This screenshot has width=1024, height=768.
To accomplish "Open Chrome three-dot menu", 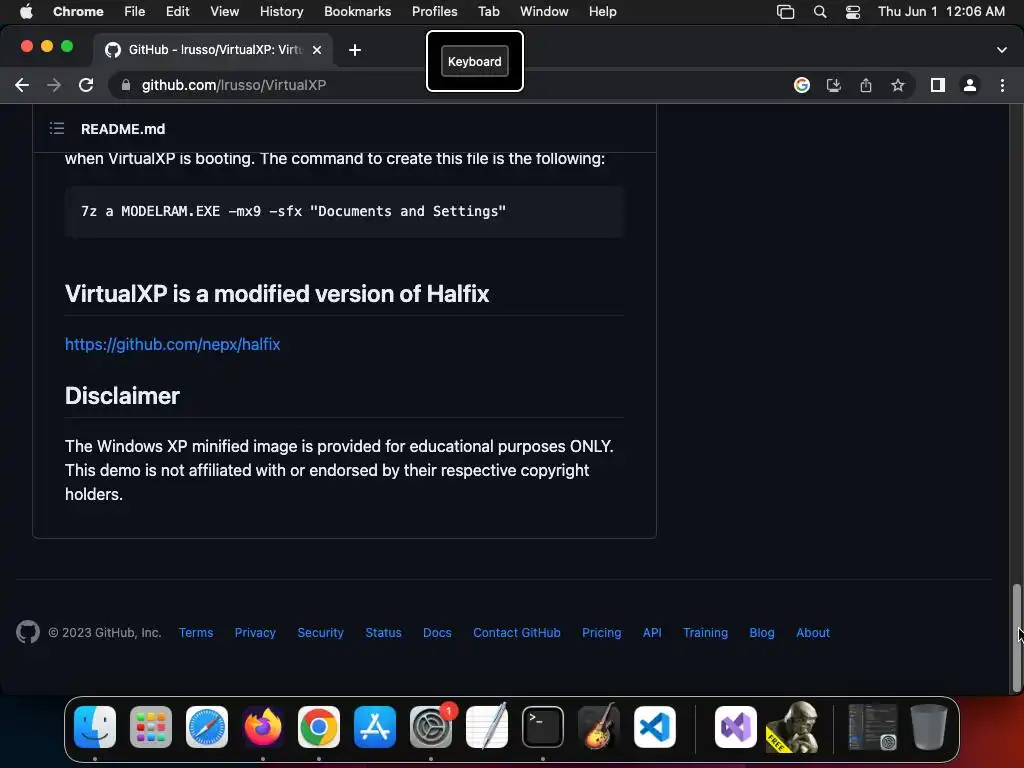I will [x=1002, y=85].
